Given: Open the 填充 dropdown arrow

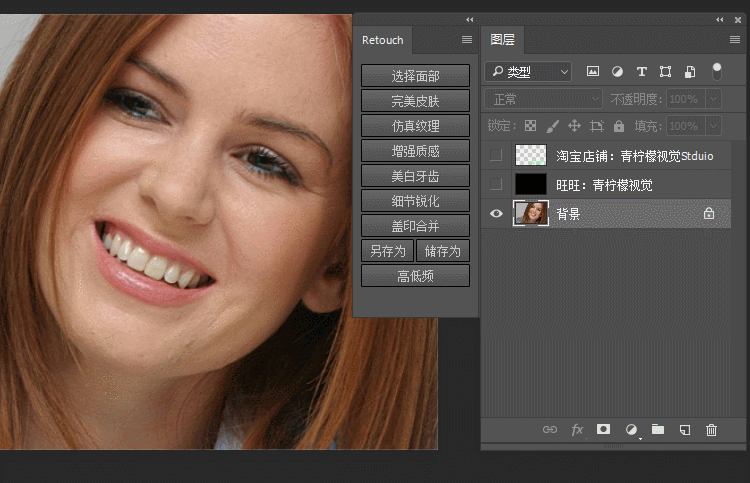Looking at the screenshot, I should (x=713, y=126).
